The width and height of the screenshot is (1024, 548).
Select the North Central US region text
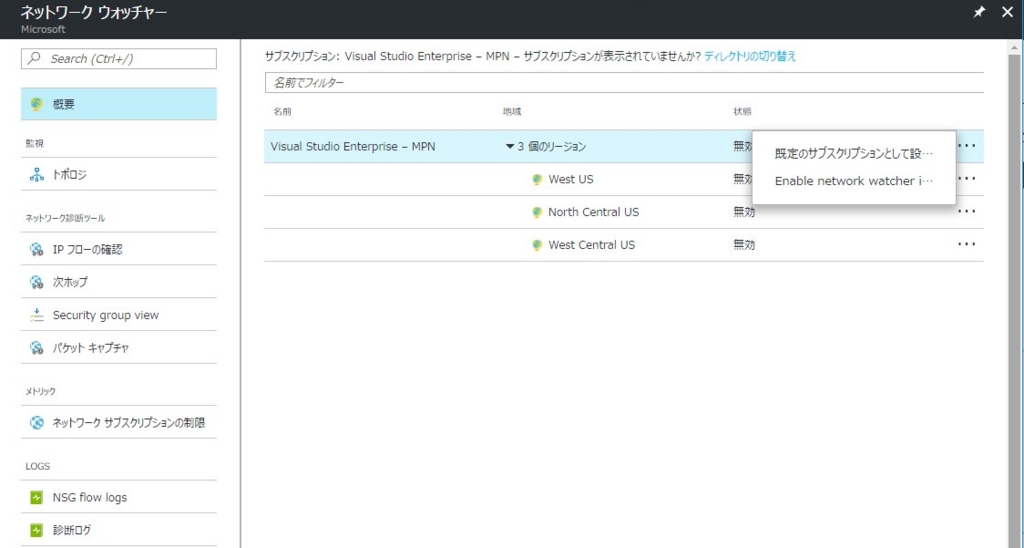(594, 212)
